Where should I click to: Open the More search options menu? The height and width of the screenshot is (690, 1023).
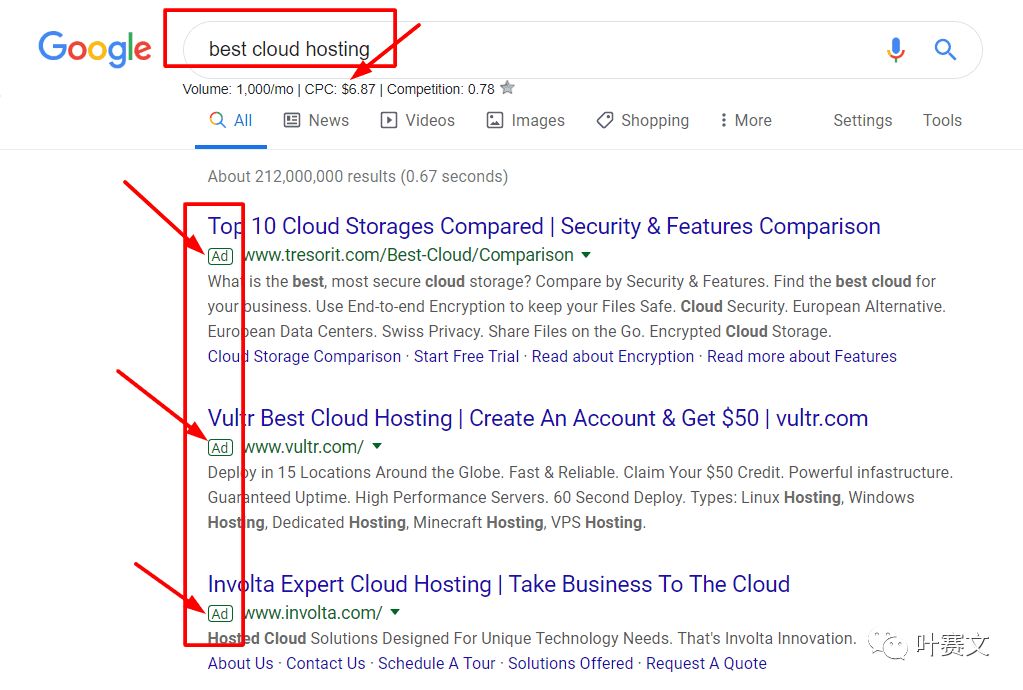746,121
